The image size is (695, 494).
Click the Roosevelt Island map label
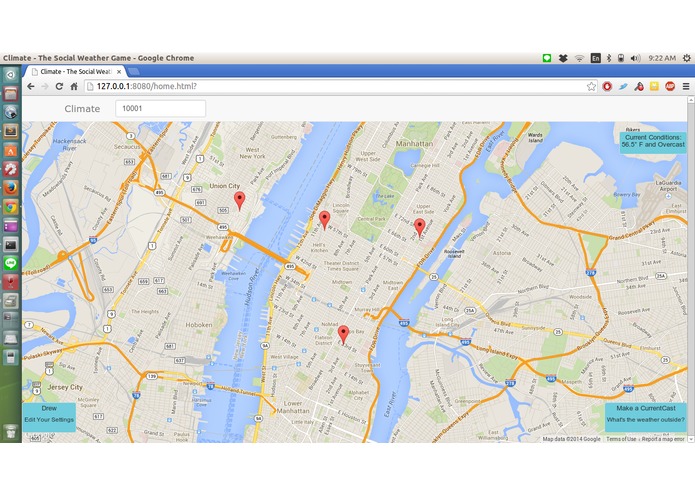(x=454, y=254)
